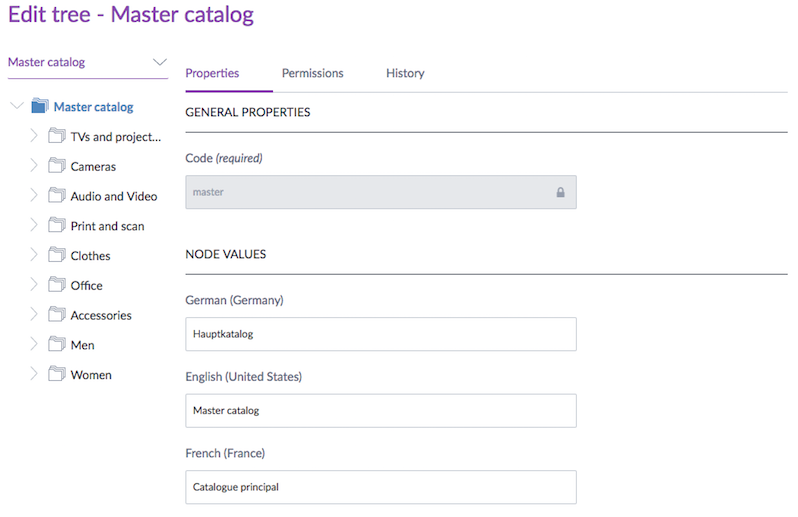
Task: Click the blue Master catalog folder icon
Action: tap(40, 106)
